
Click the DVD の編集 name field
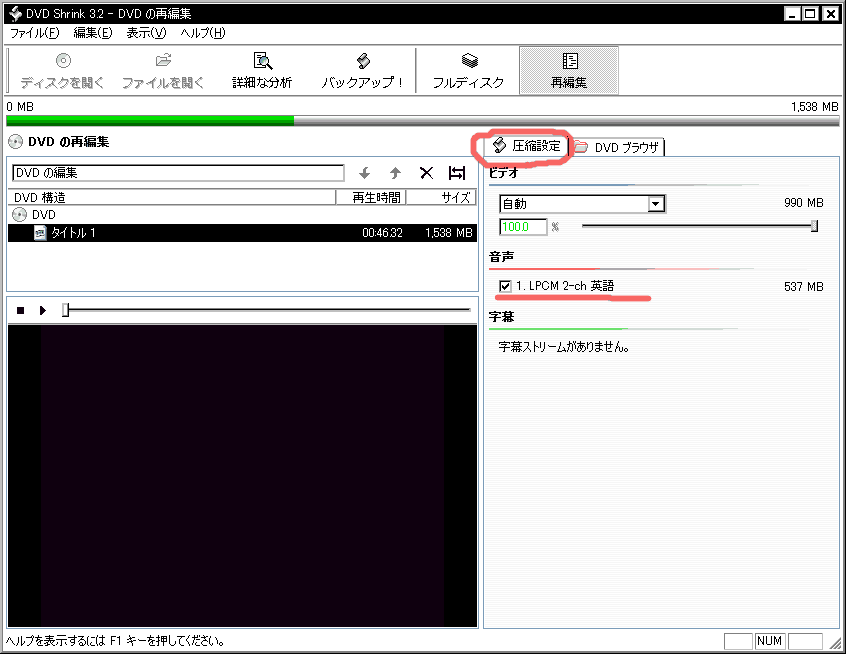pos(178,173)
